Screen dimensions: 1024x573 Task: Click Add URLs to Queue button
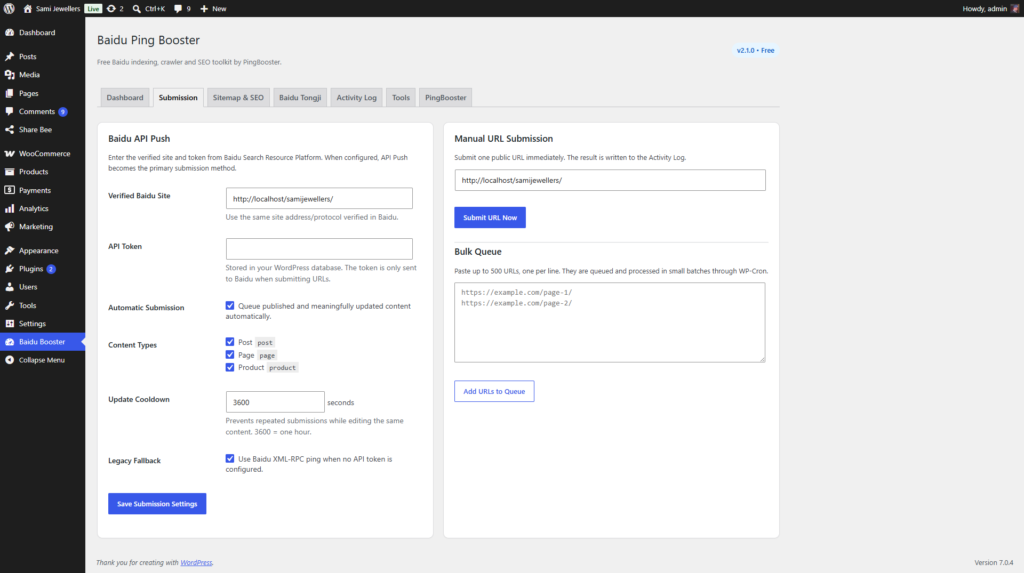click(x=494, y=391)
